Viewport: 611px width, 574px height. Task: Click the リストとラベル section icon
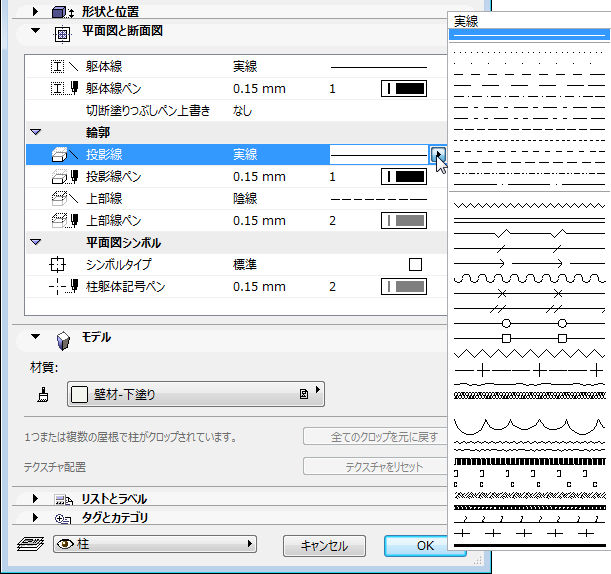pyautogui.click(x=63, y=500)
